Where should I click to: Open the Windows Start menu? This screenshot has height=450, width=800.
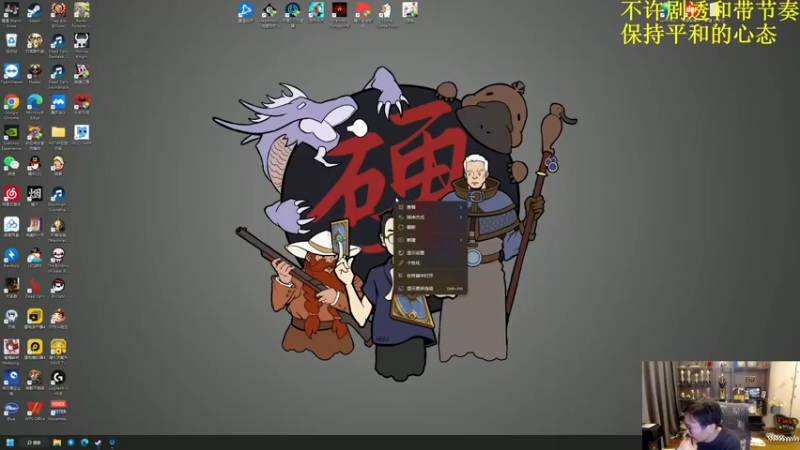pos(10,442)
